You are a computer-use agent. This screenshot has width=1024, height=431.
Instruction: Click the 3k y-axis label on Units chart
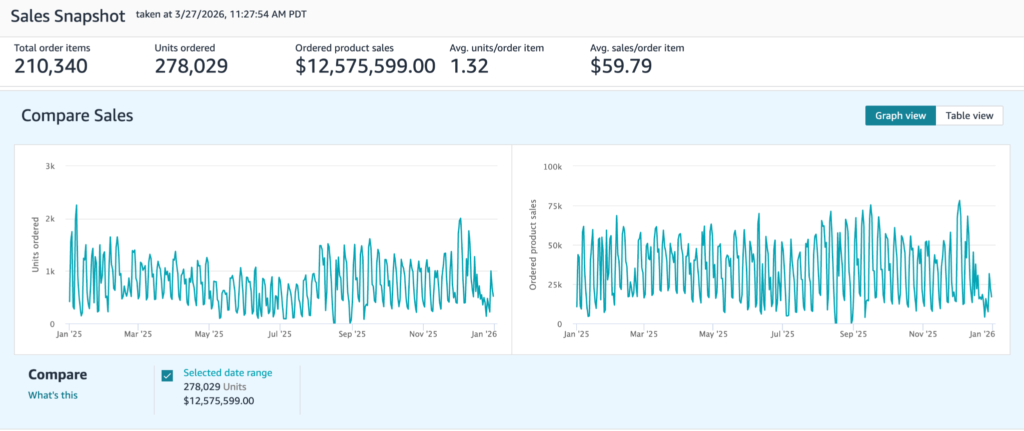(x=49, y=165)
